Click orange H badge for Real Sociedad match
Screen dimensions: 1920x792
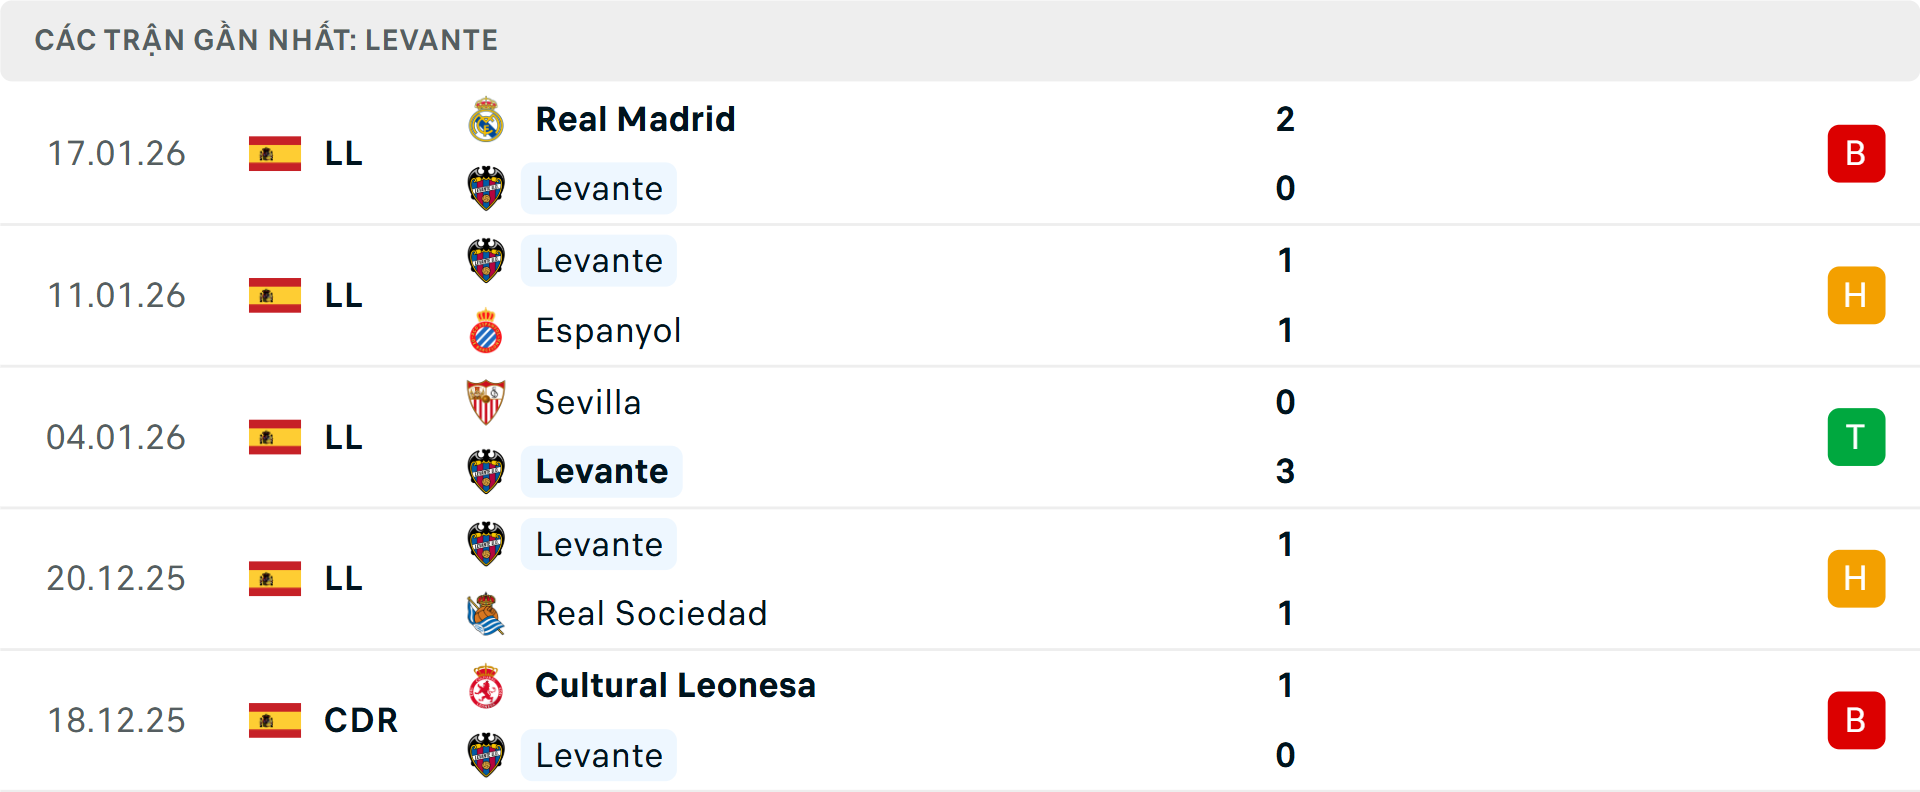pyautogui.click(x=1856, y=579)
